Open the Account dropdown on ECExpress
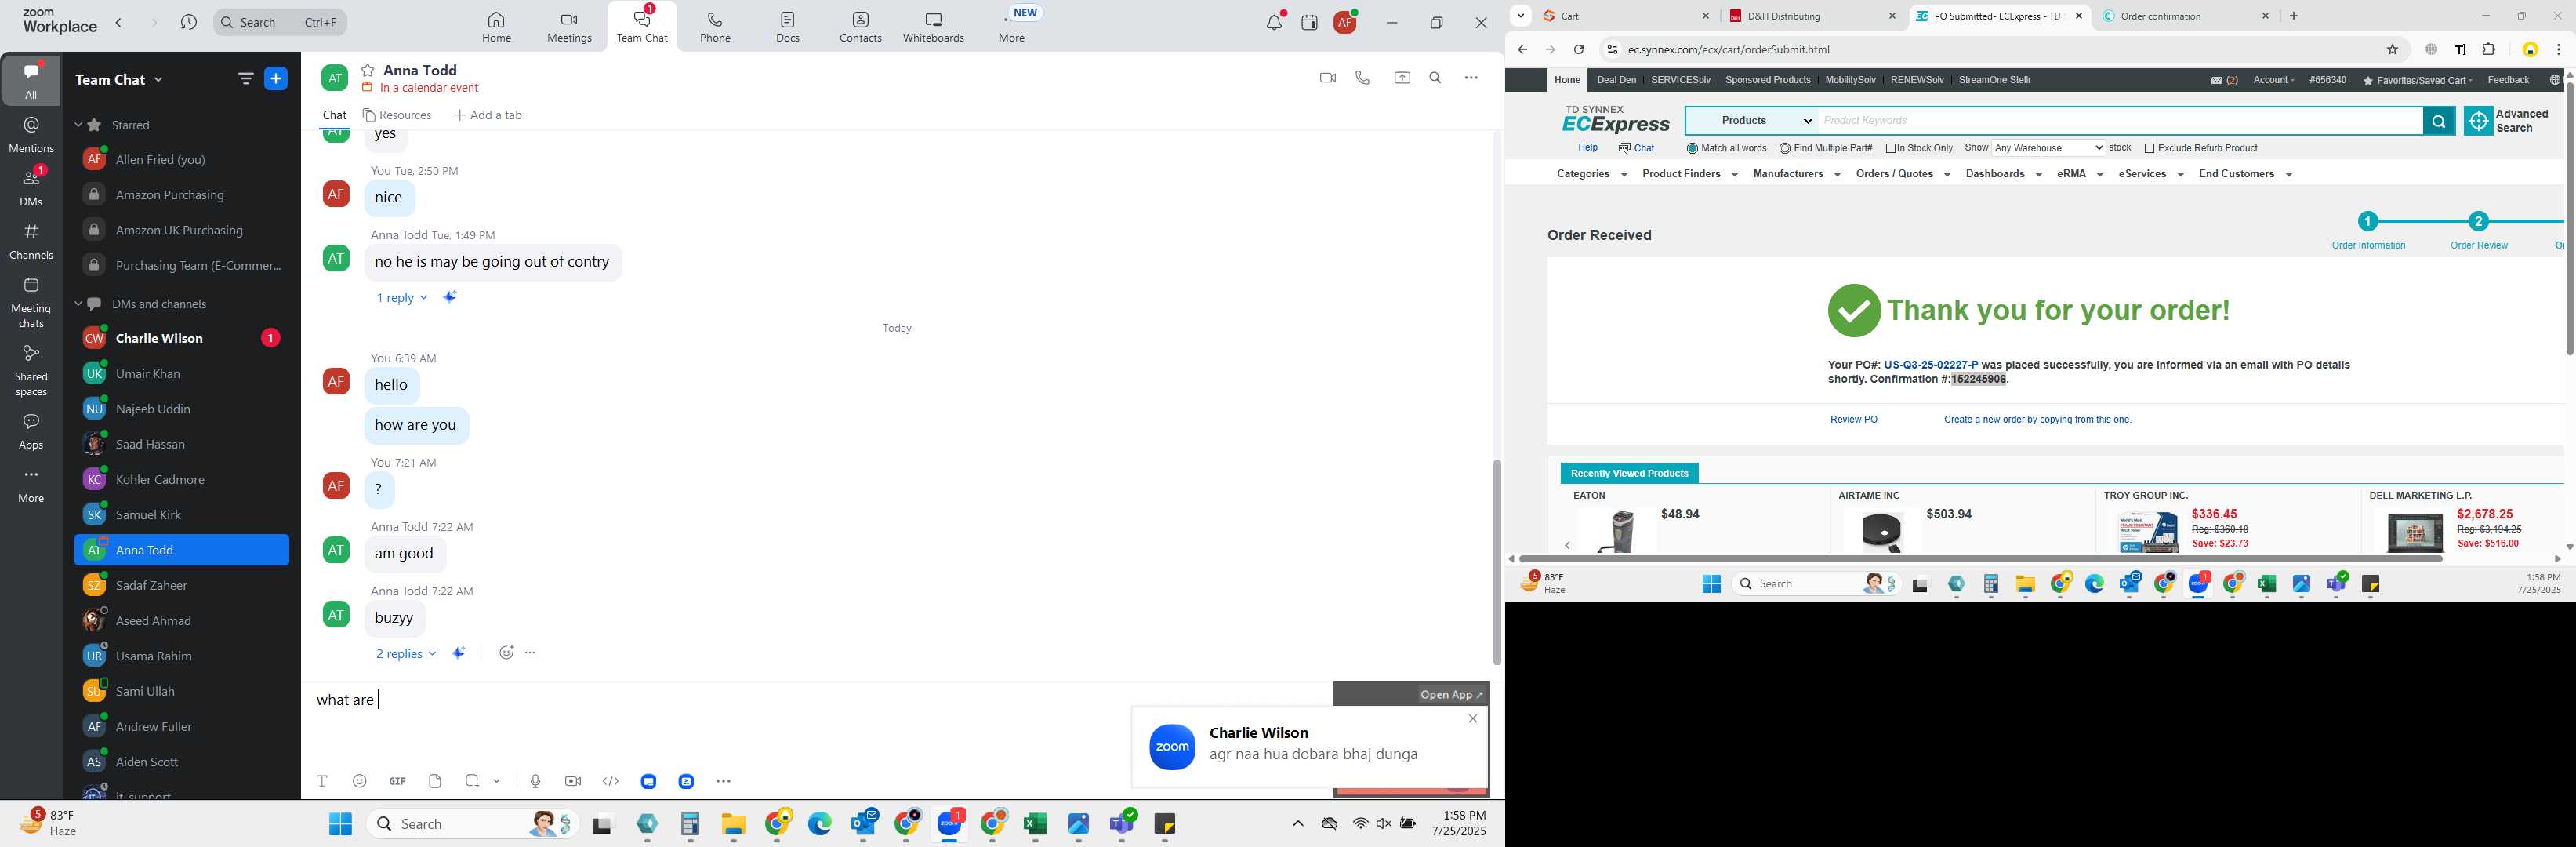2576x847 pixels. 2273,80
